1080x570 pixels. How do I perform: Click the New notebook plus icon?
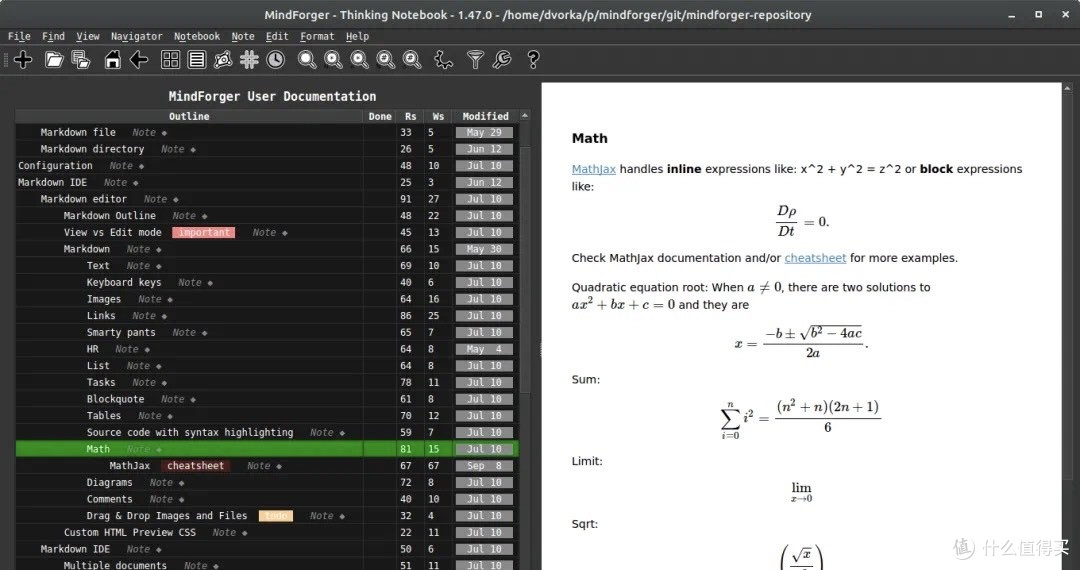point(23,60)
